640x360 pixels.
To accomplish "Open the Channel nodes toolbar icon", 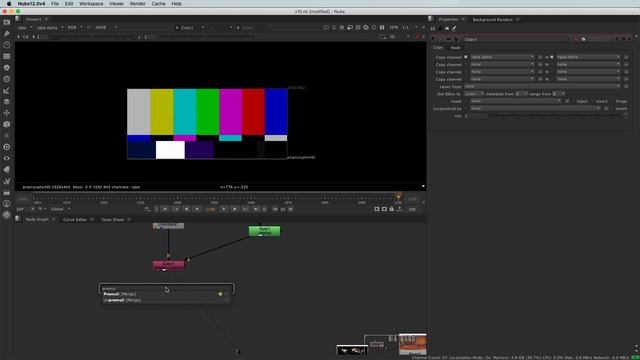I will pyautogui.click(x=7, y=56).
